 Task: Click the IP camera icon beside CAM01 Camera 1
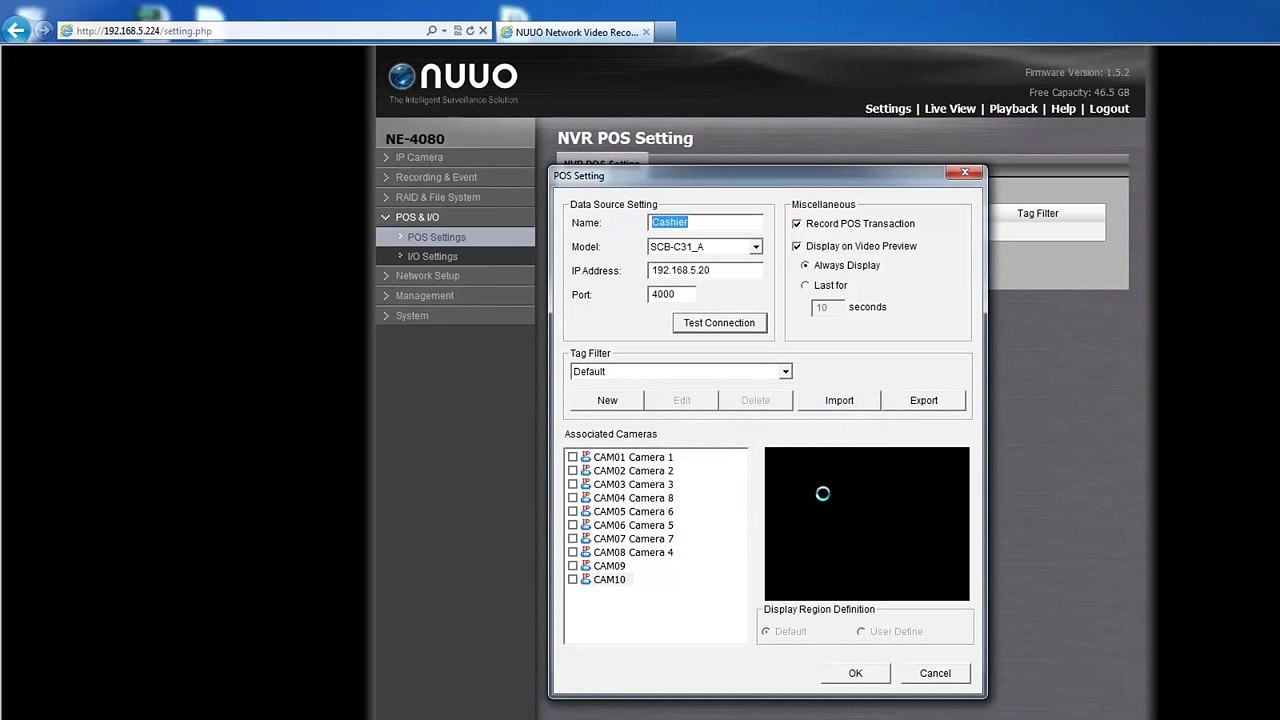tap(586, 457)
